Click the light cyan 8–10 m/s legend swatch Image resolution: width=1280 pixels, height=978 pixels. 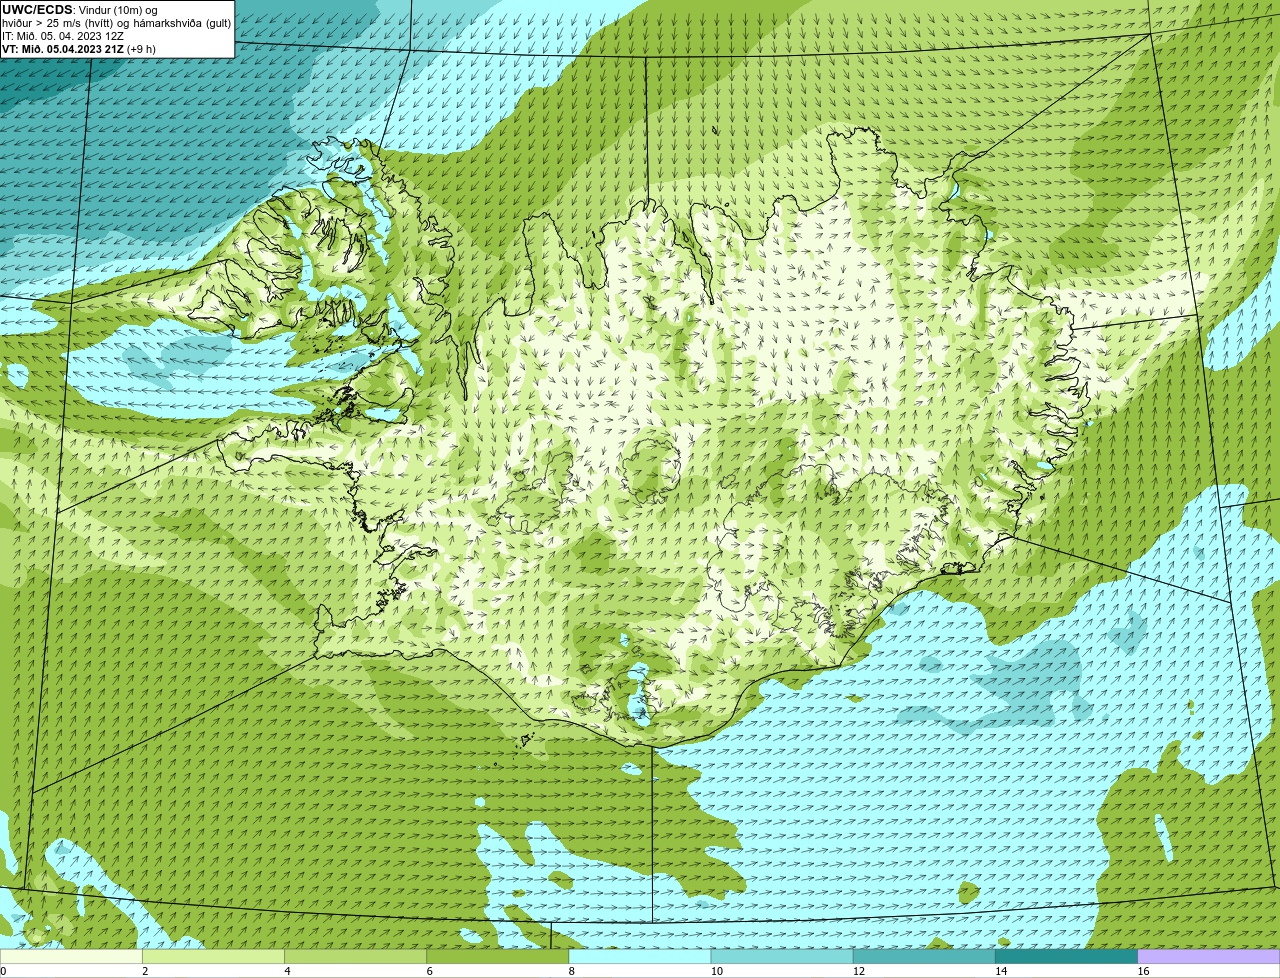[640, 957]
